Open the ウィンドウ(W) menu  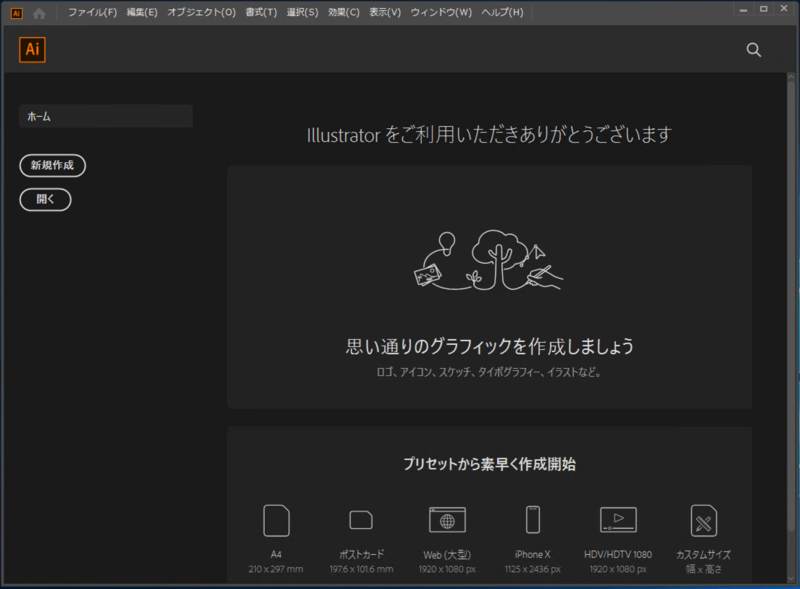coord(441,12)
